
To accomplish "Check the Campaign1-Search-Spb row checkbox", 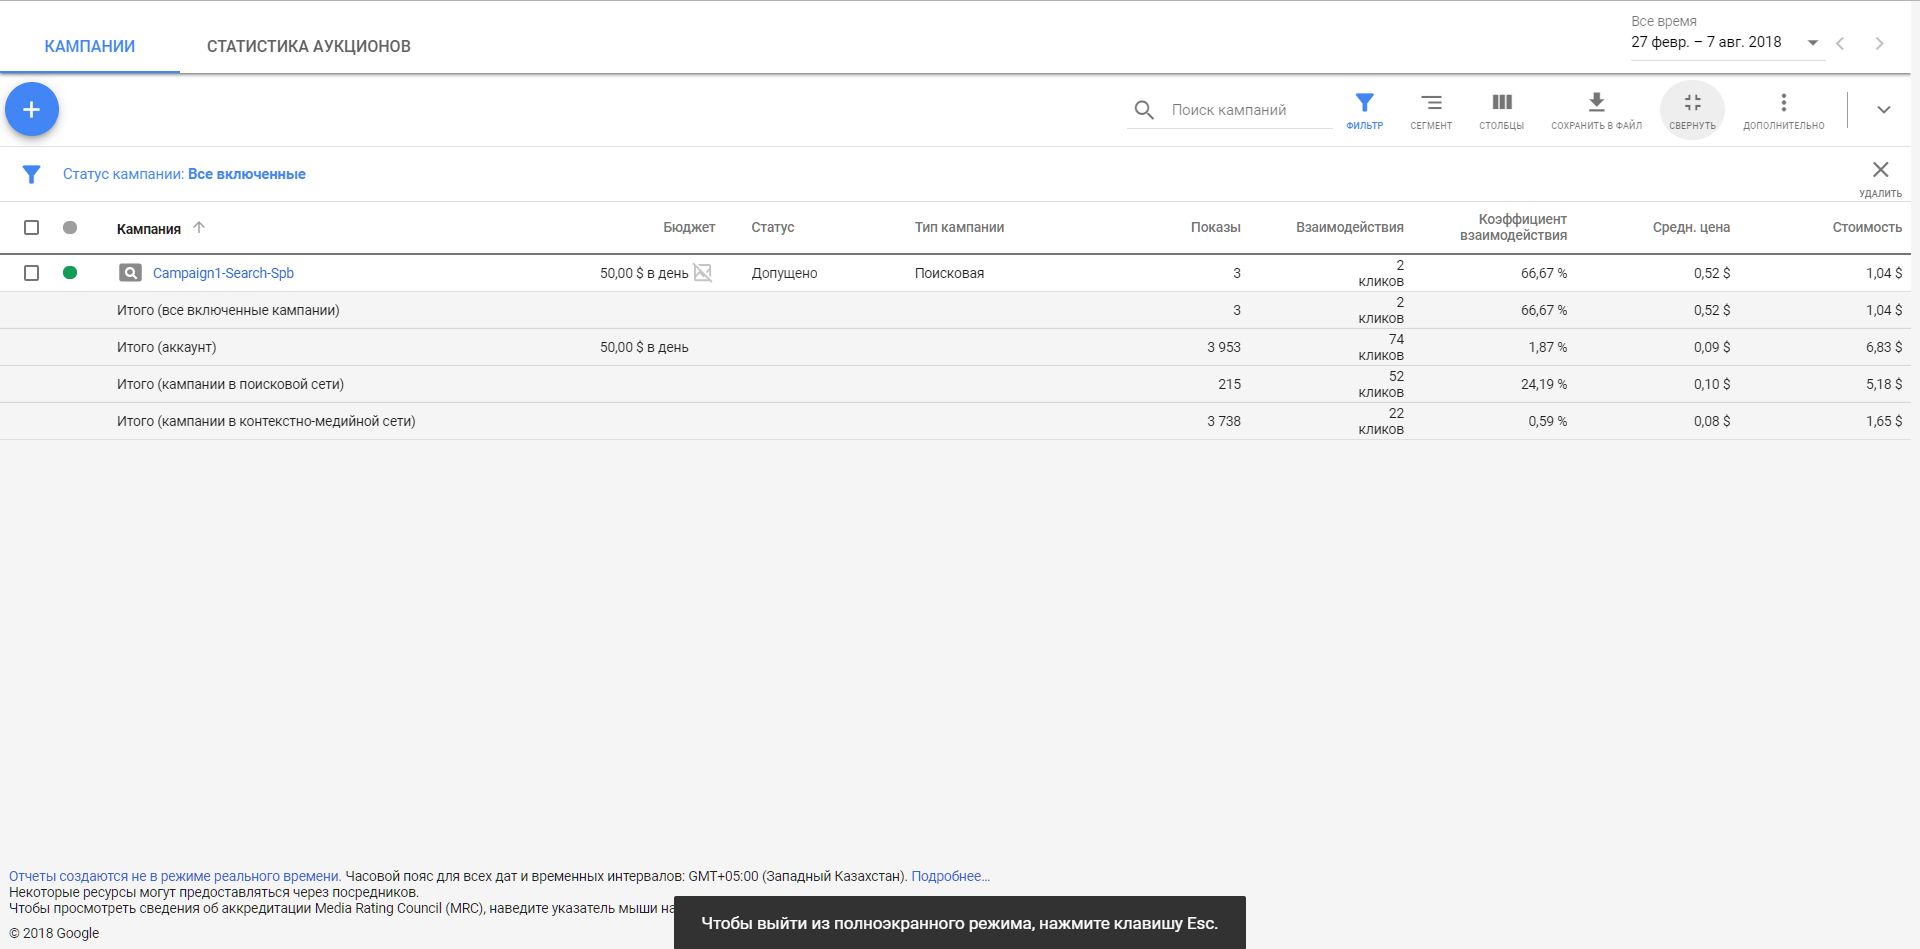I will coord(32,273).
